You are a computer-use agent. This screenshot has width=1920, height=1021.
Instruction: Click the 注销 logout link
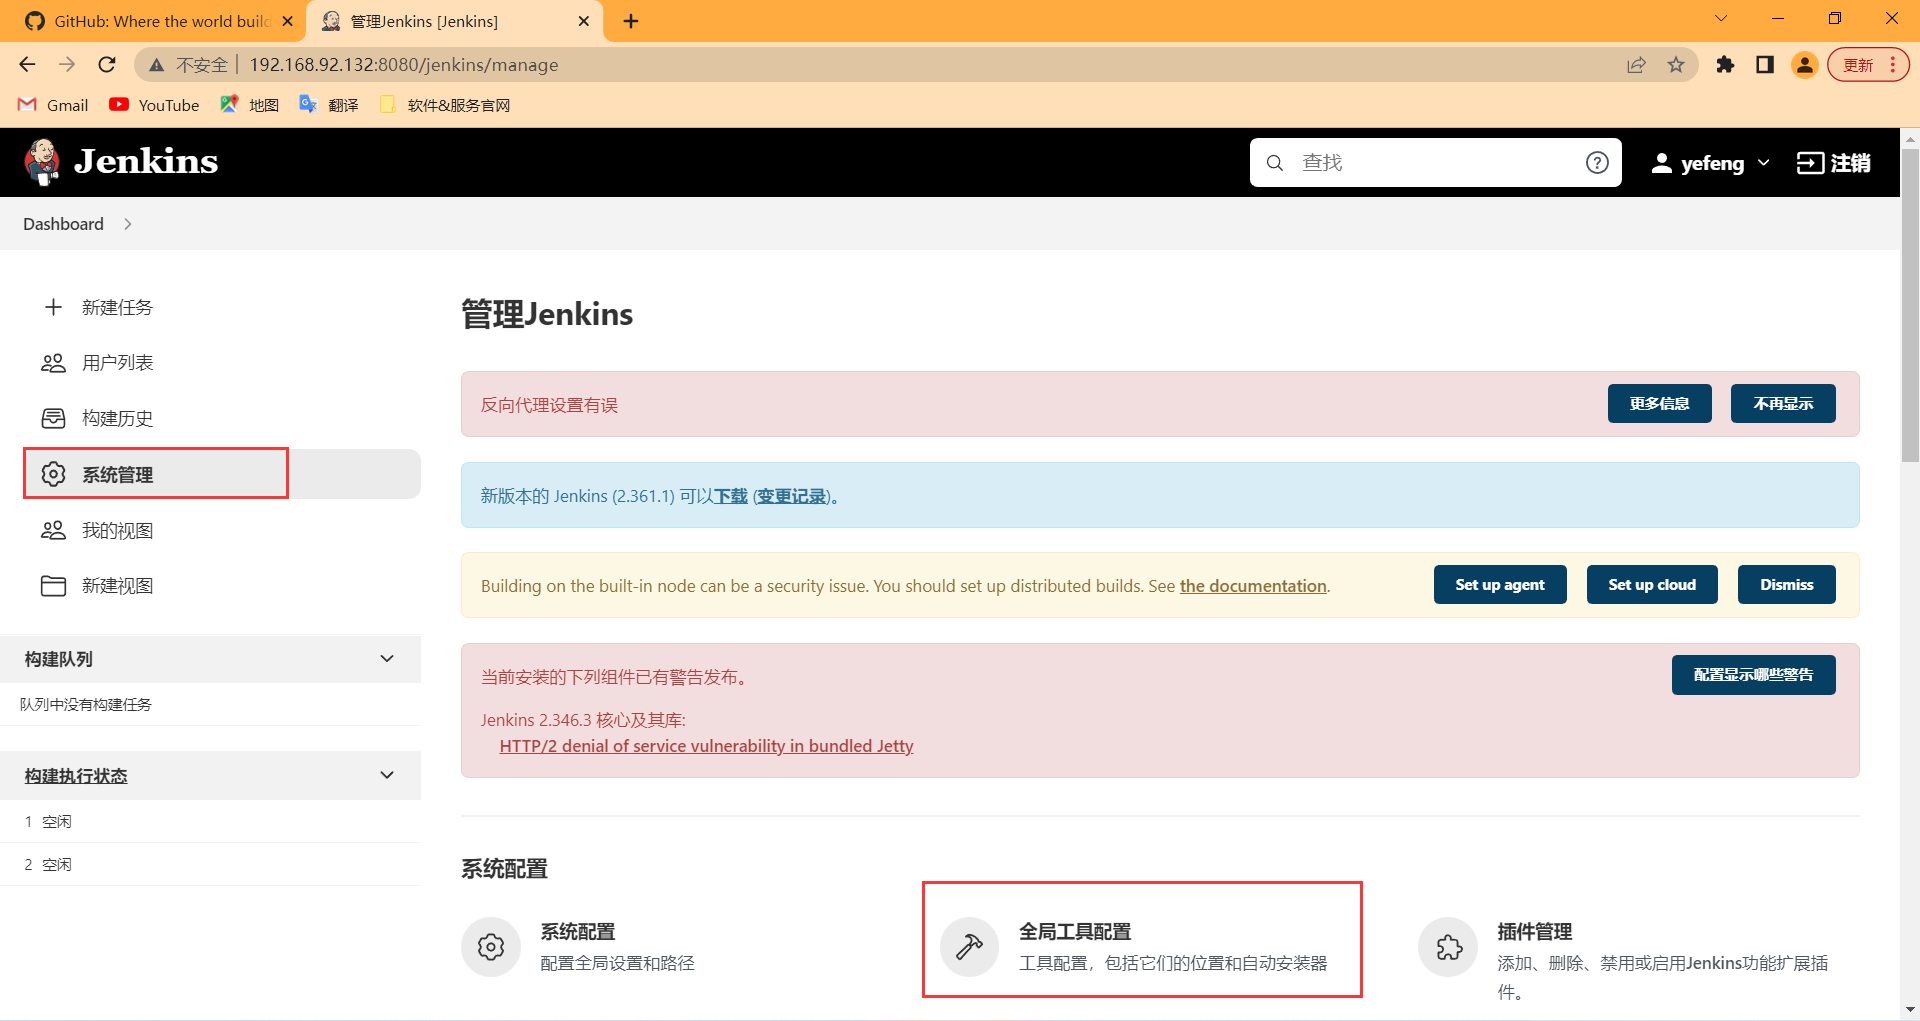[1834, 163]
